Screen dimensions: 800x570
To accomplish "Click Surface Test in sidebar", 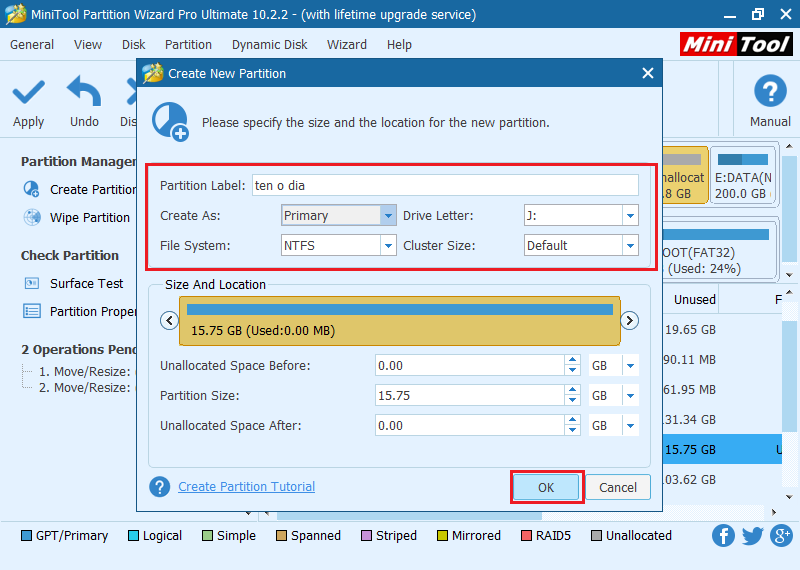I will click(x=87, y=283).
